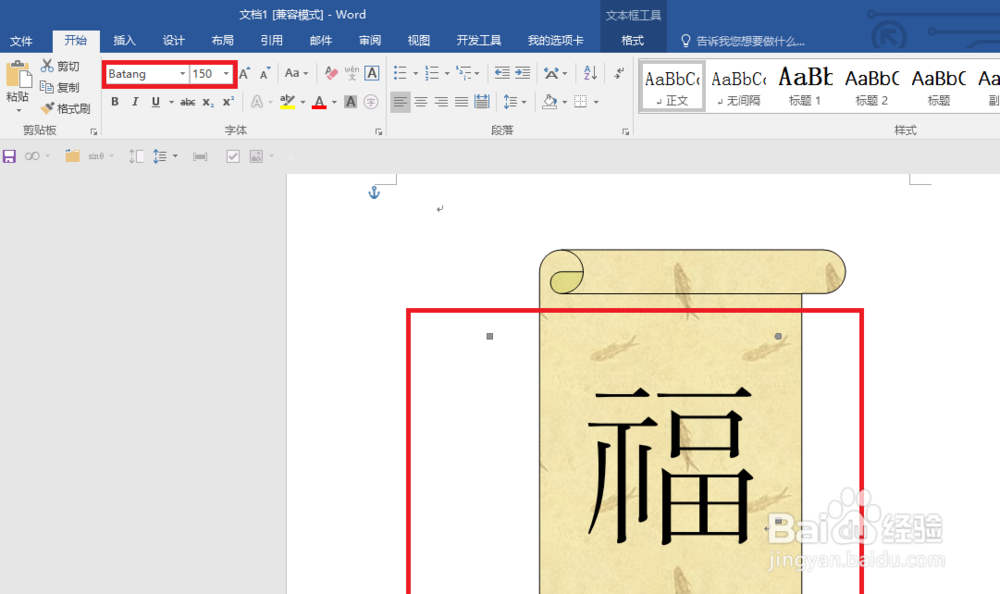Screen dimensions: 1000x594
Task: Toggle subscript formatting
Action: (208, 102)
